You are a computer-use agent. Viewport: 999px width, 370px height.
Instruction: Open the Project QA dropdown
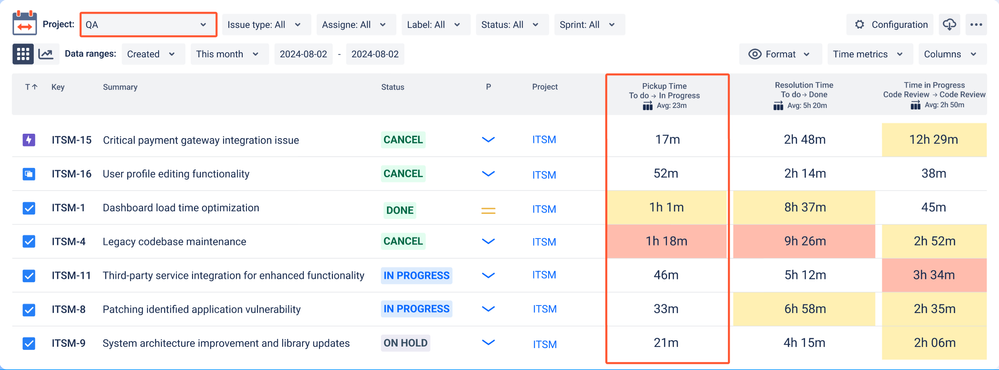[x=148, y=24]
